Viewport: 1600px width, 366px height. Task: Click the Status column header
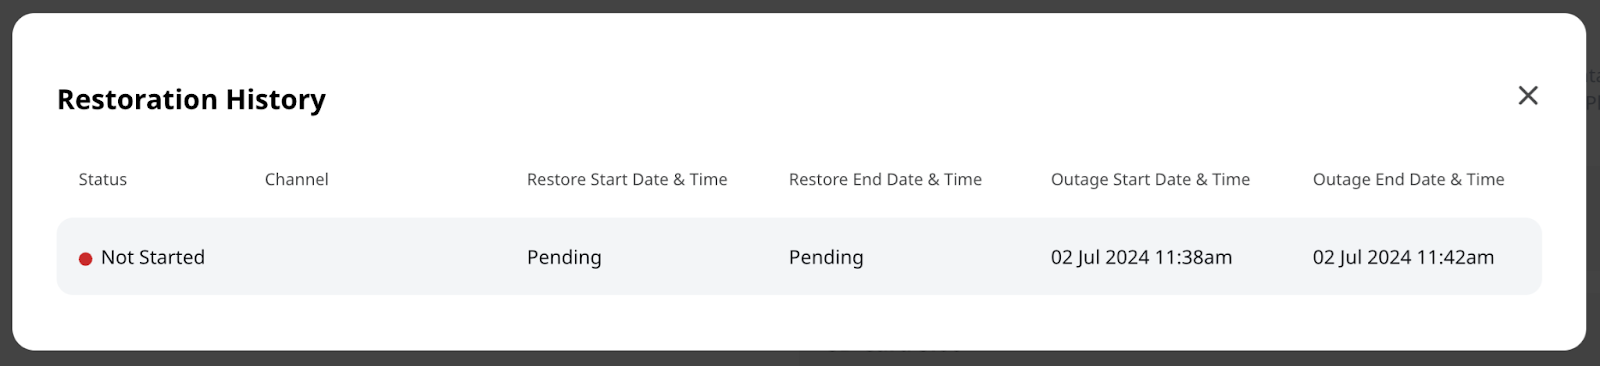103,179
